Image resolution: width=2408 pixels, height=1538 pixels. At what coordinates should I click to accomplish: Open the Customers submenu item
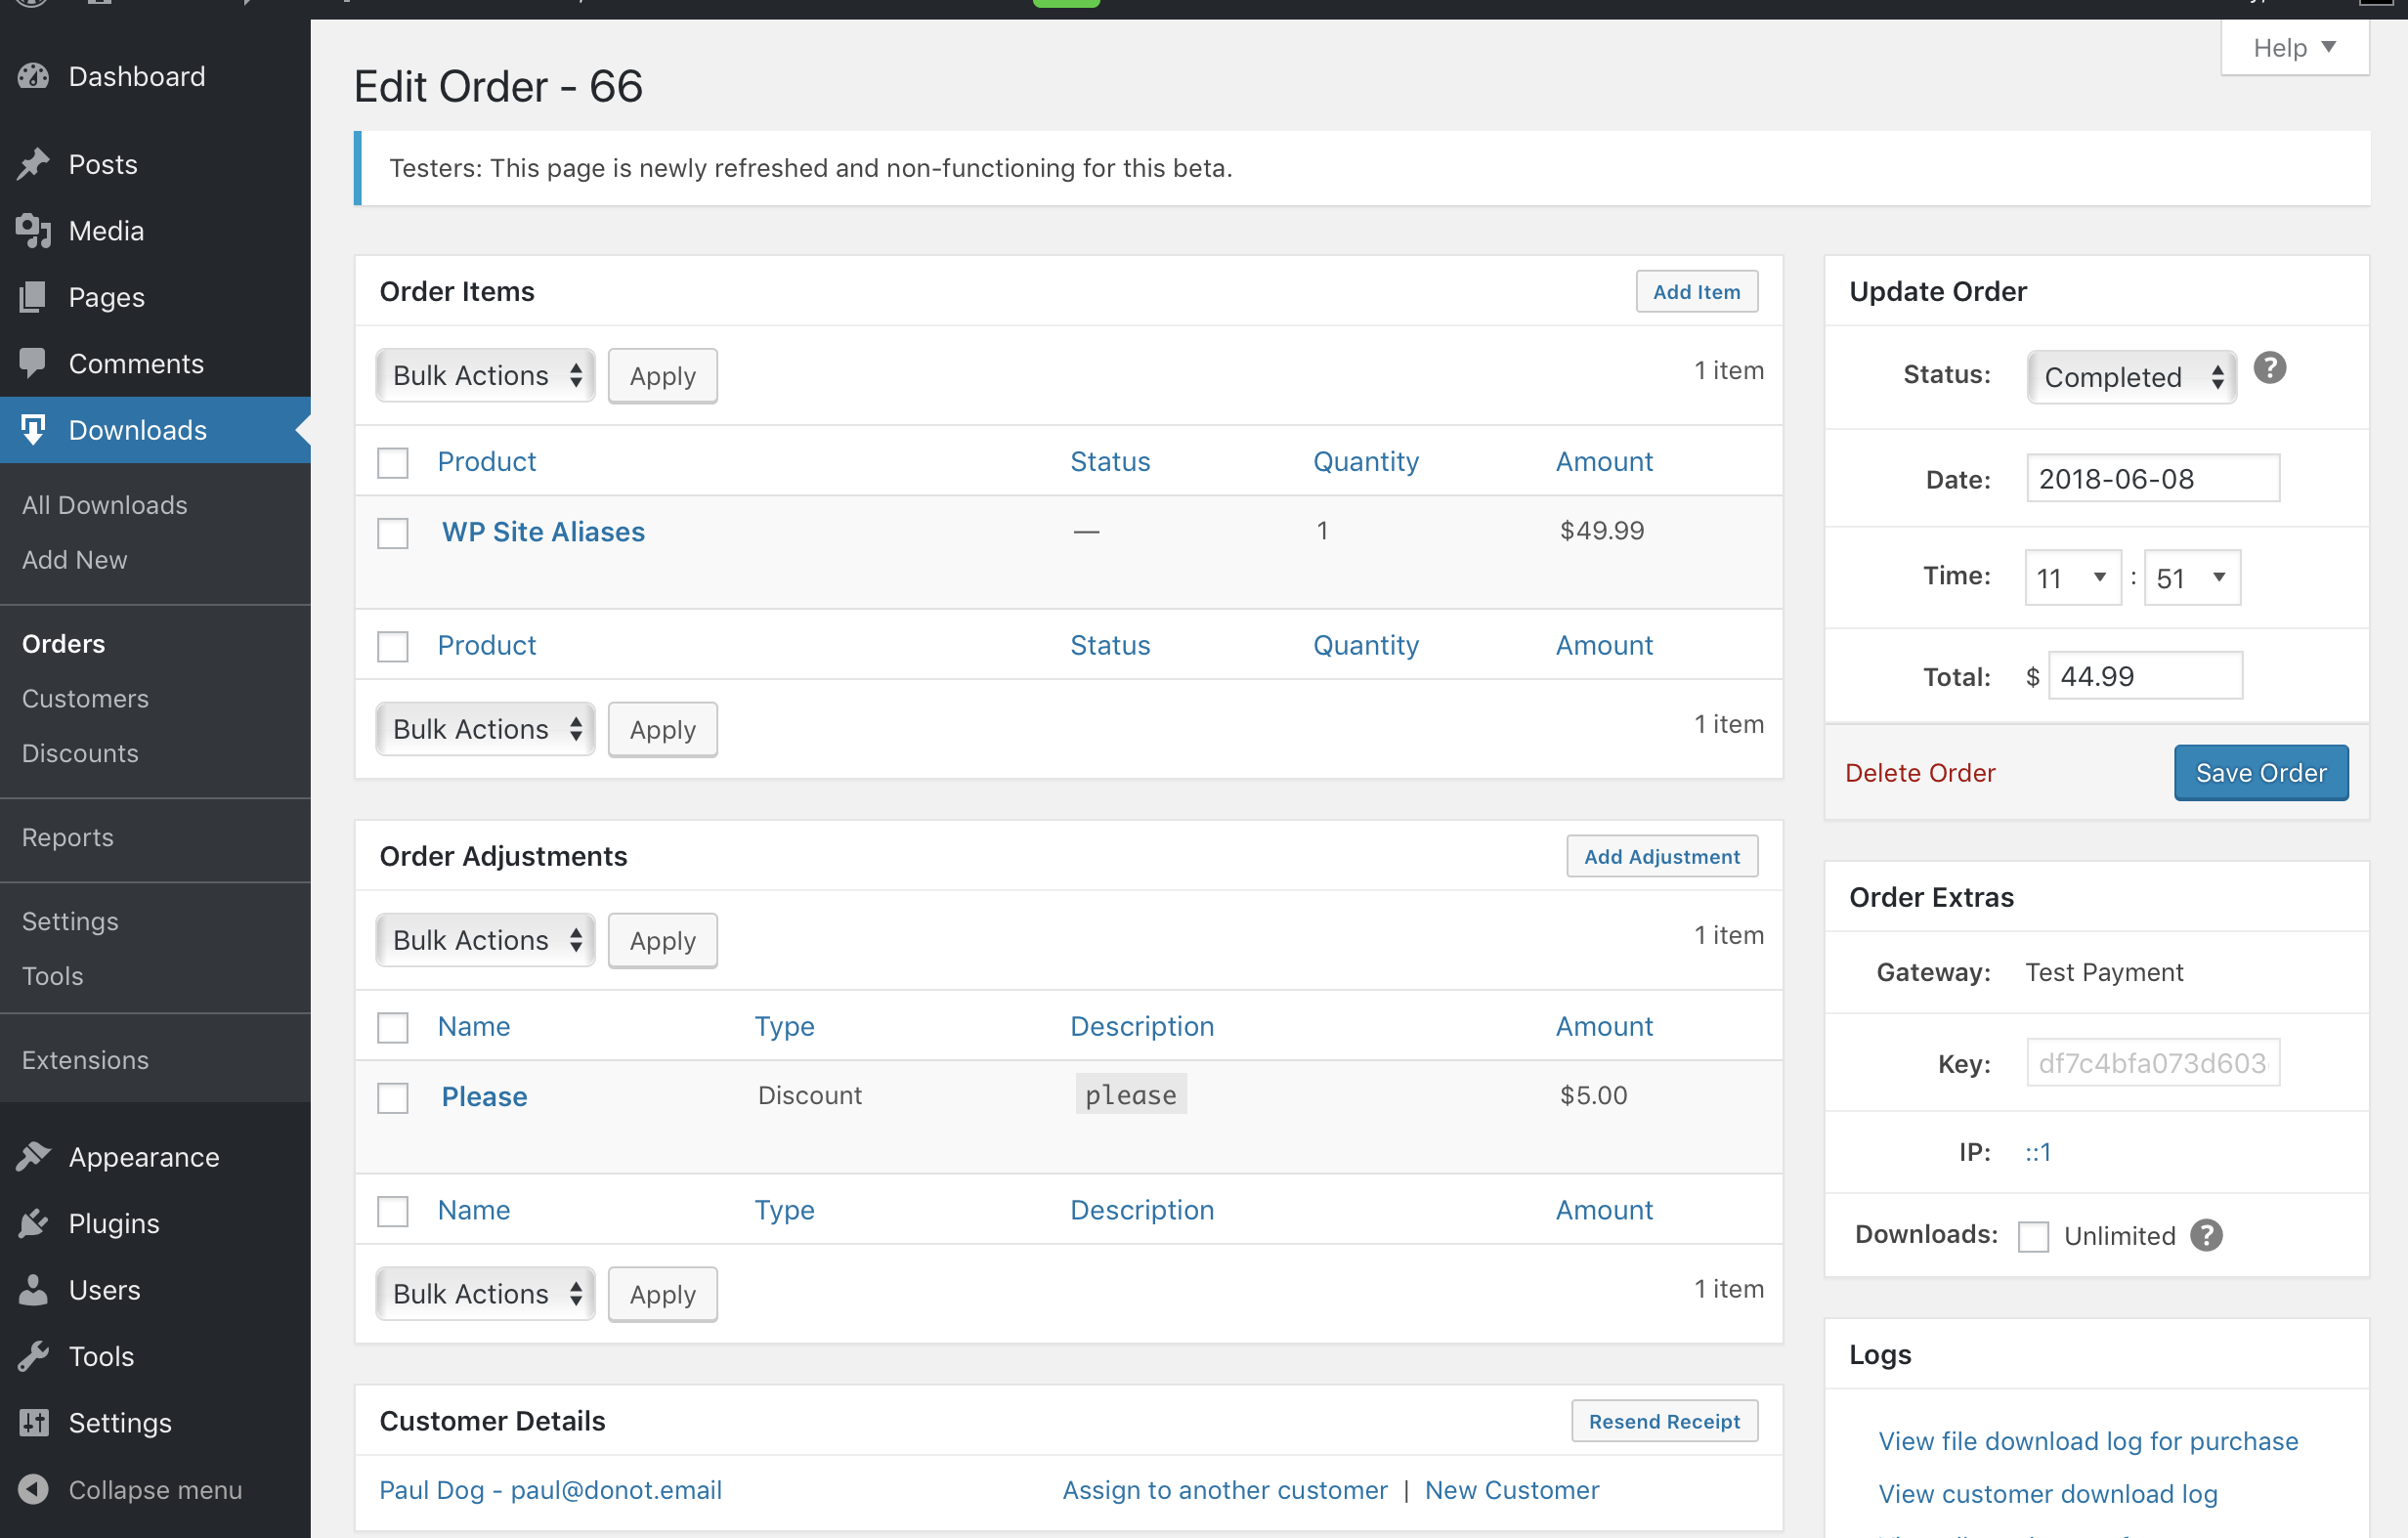(x=85, y=699)
